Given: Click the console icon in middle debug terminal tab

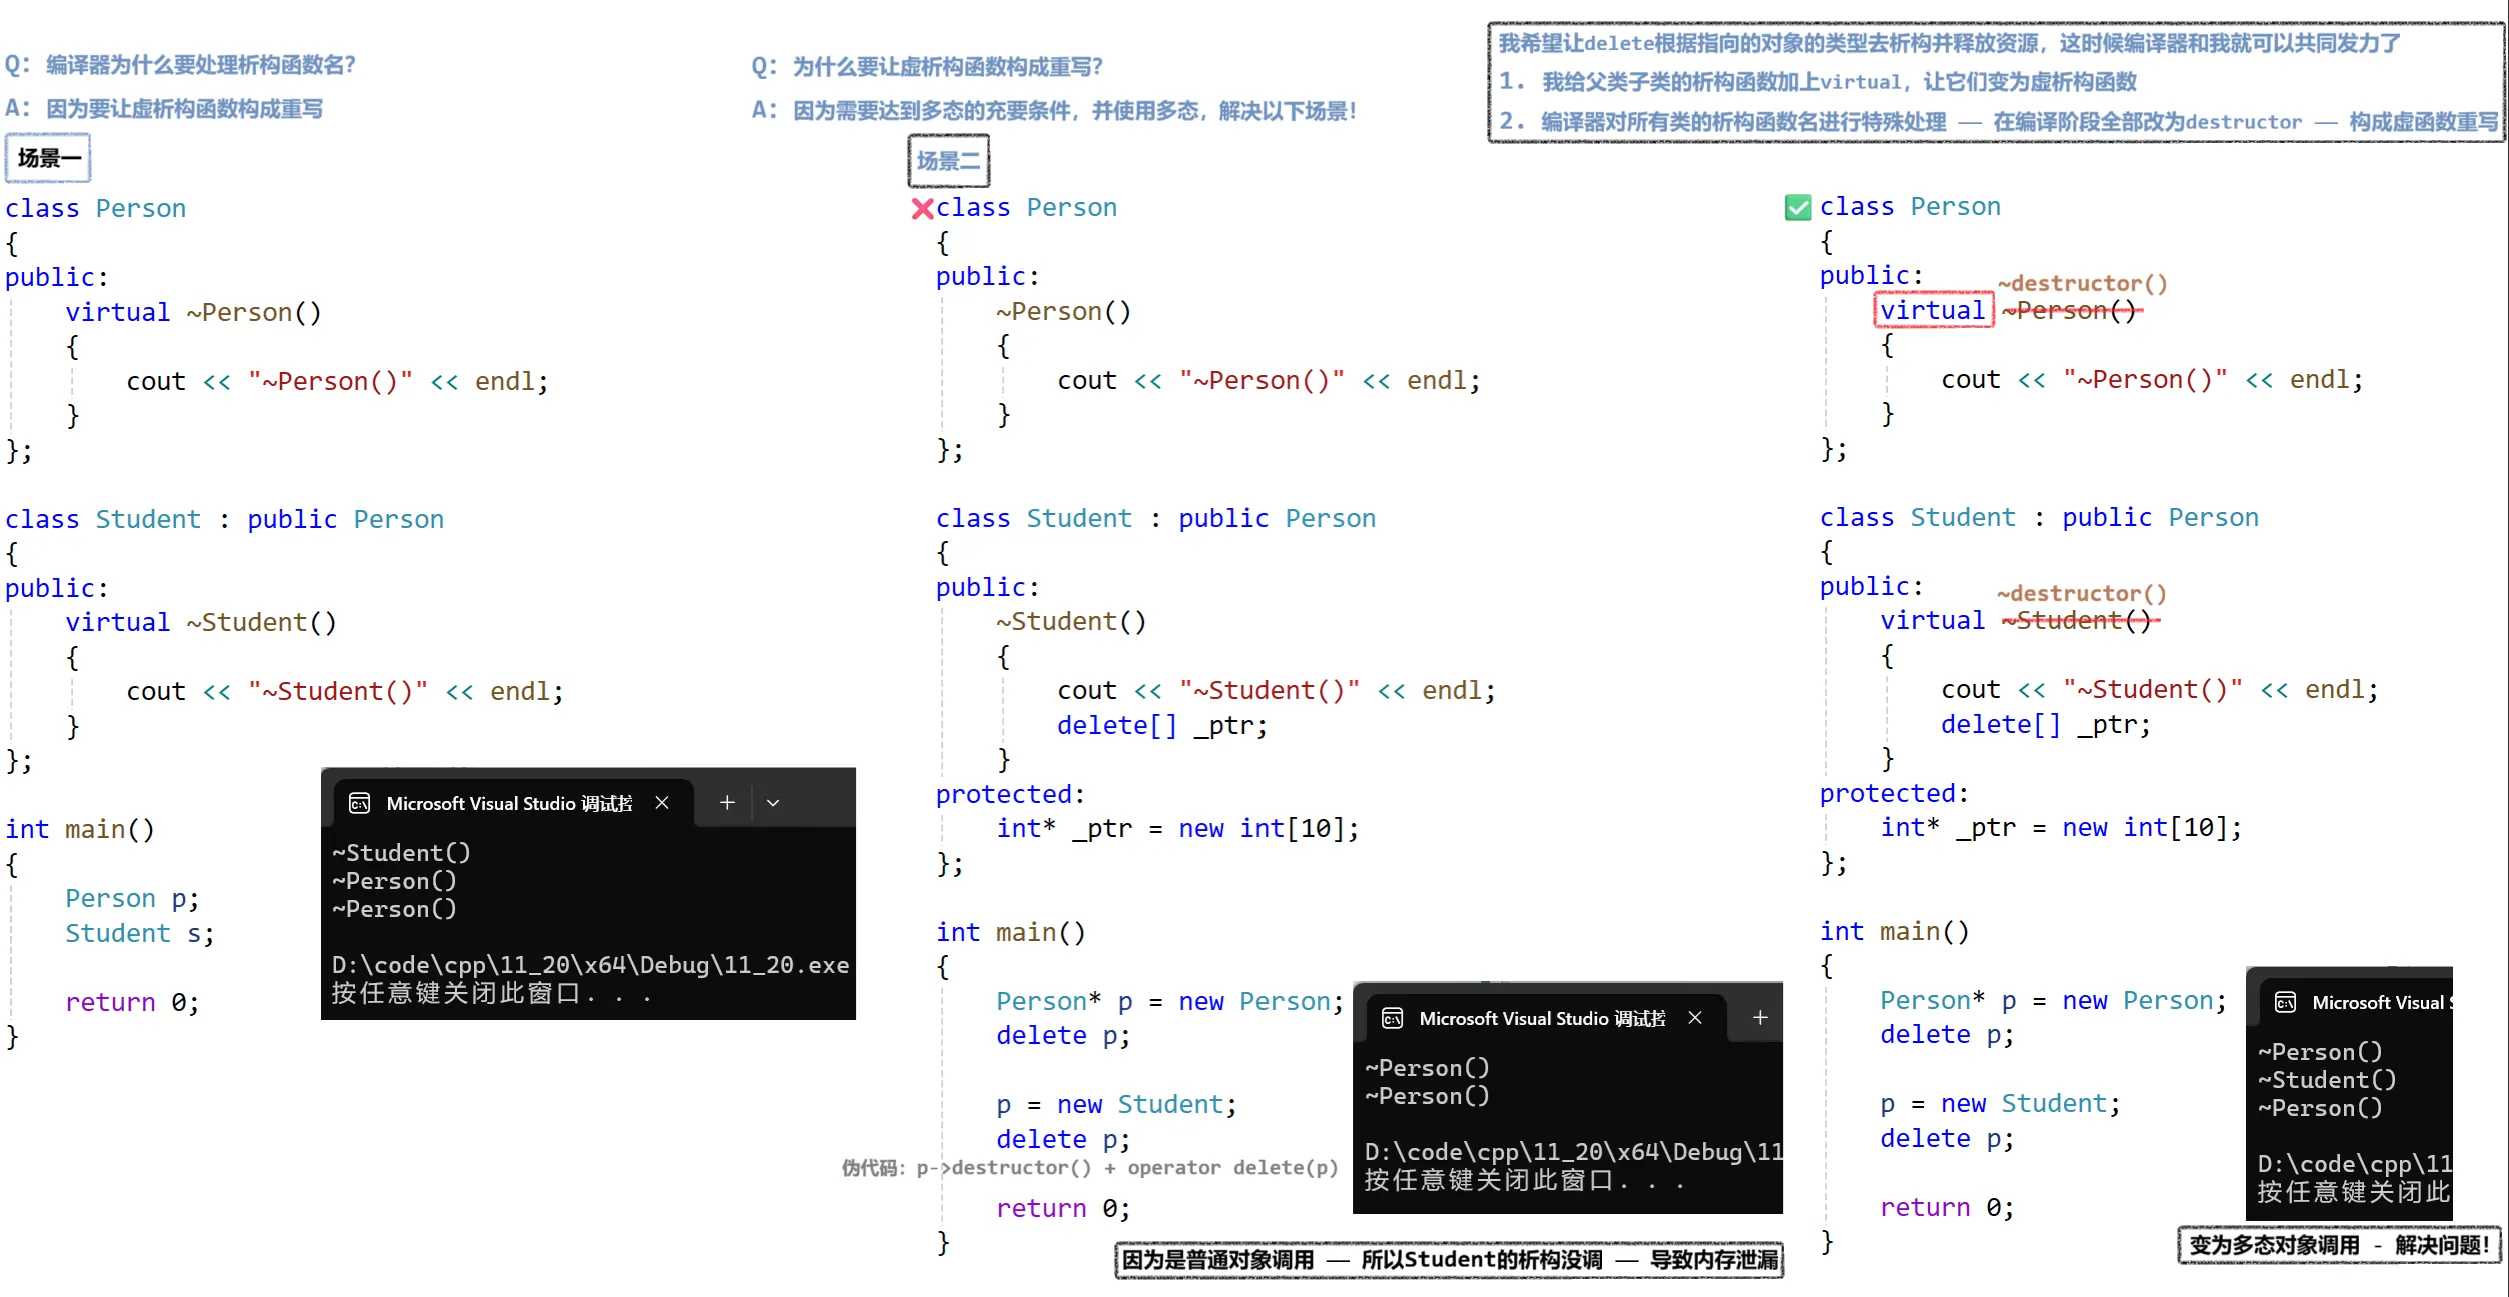Looking at the screenshot, I should coord(1392,1018).
